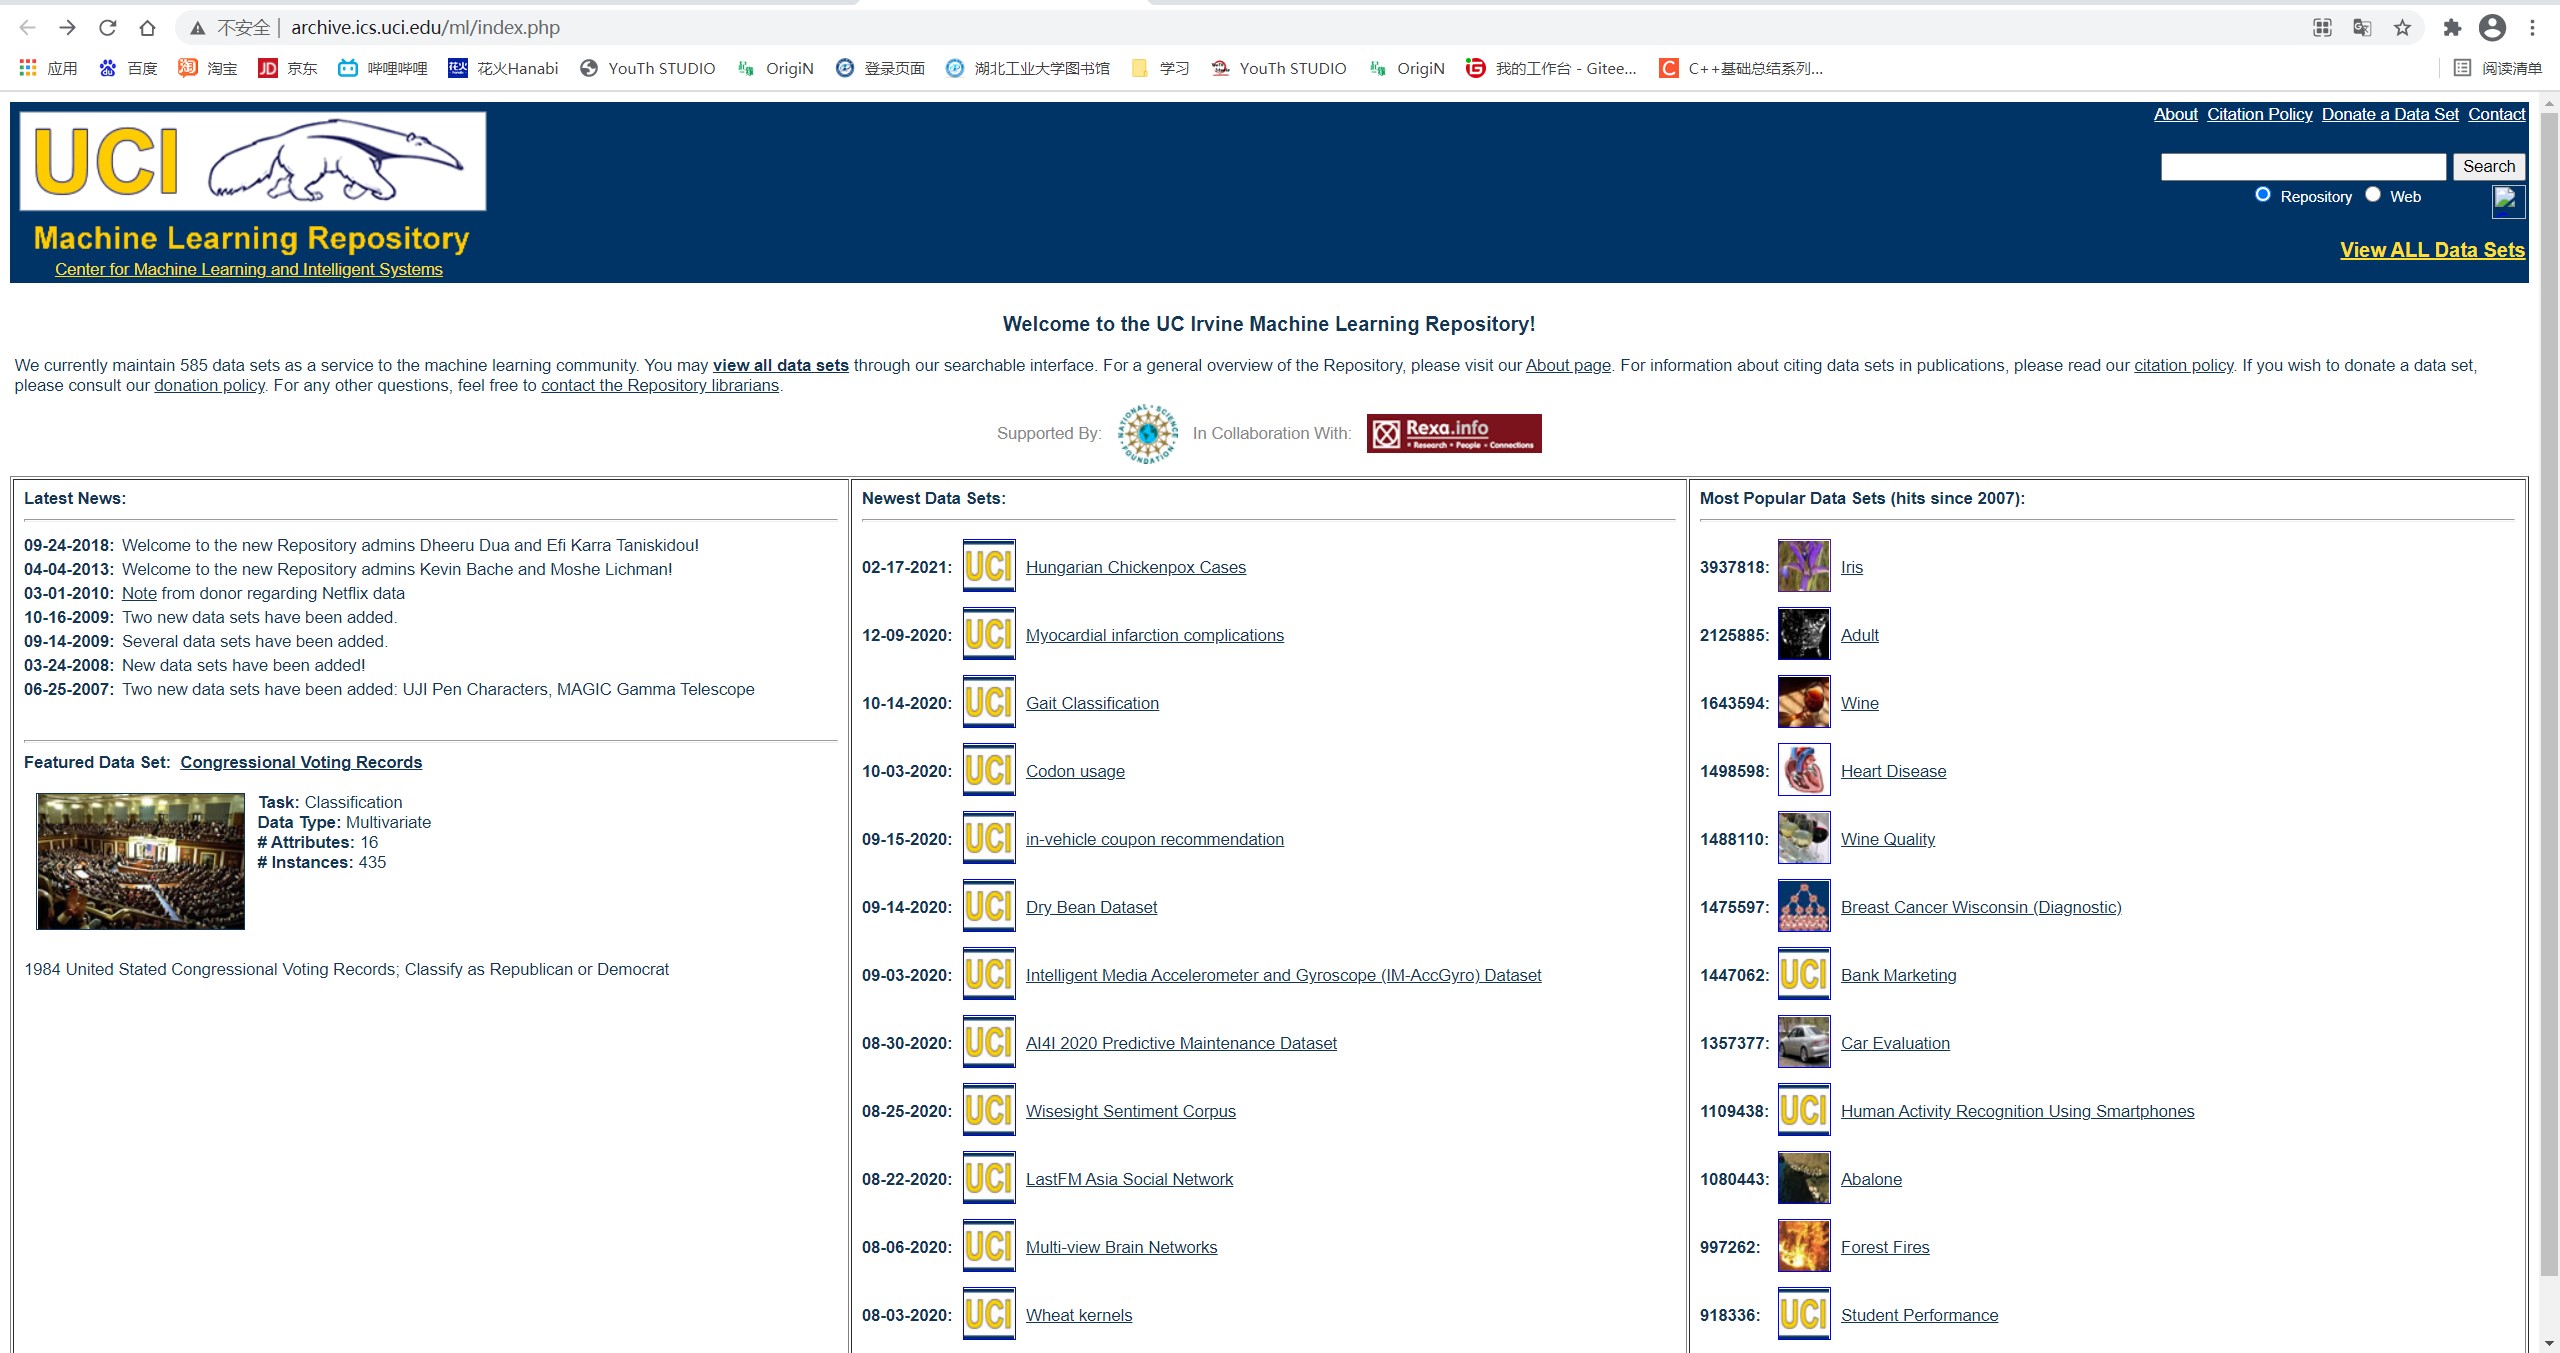Screen dimensions: 2560x1353
Task: Click the Rexa.info collaboration logo
Action: pos(1453,433)
